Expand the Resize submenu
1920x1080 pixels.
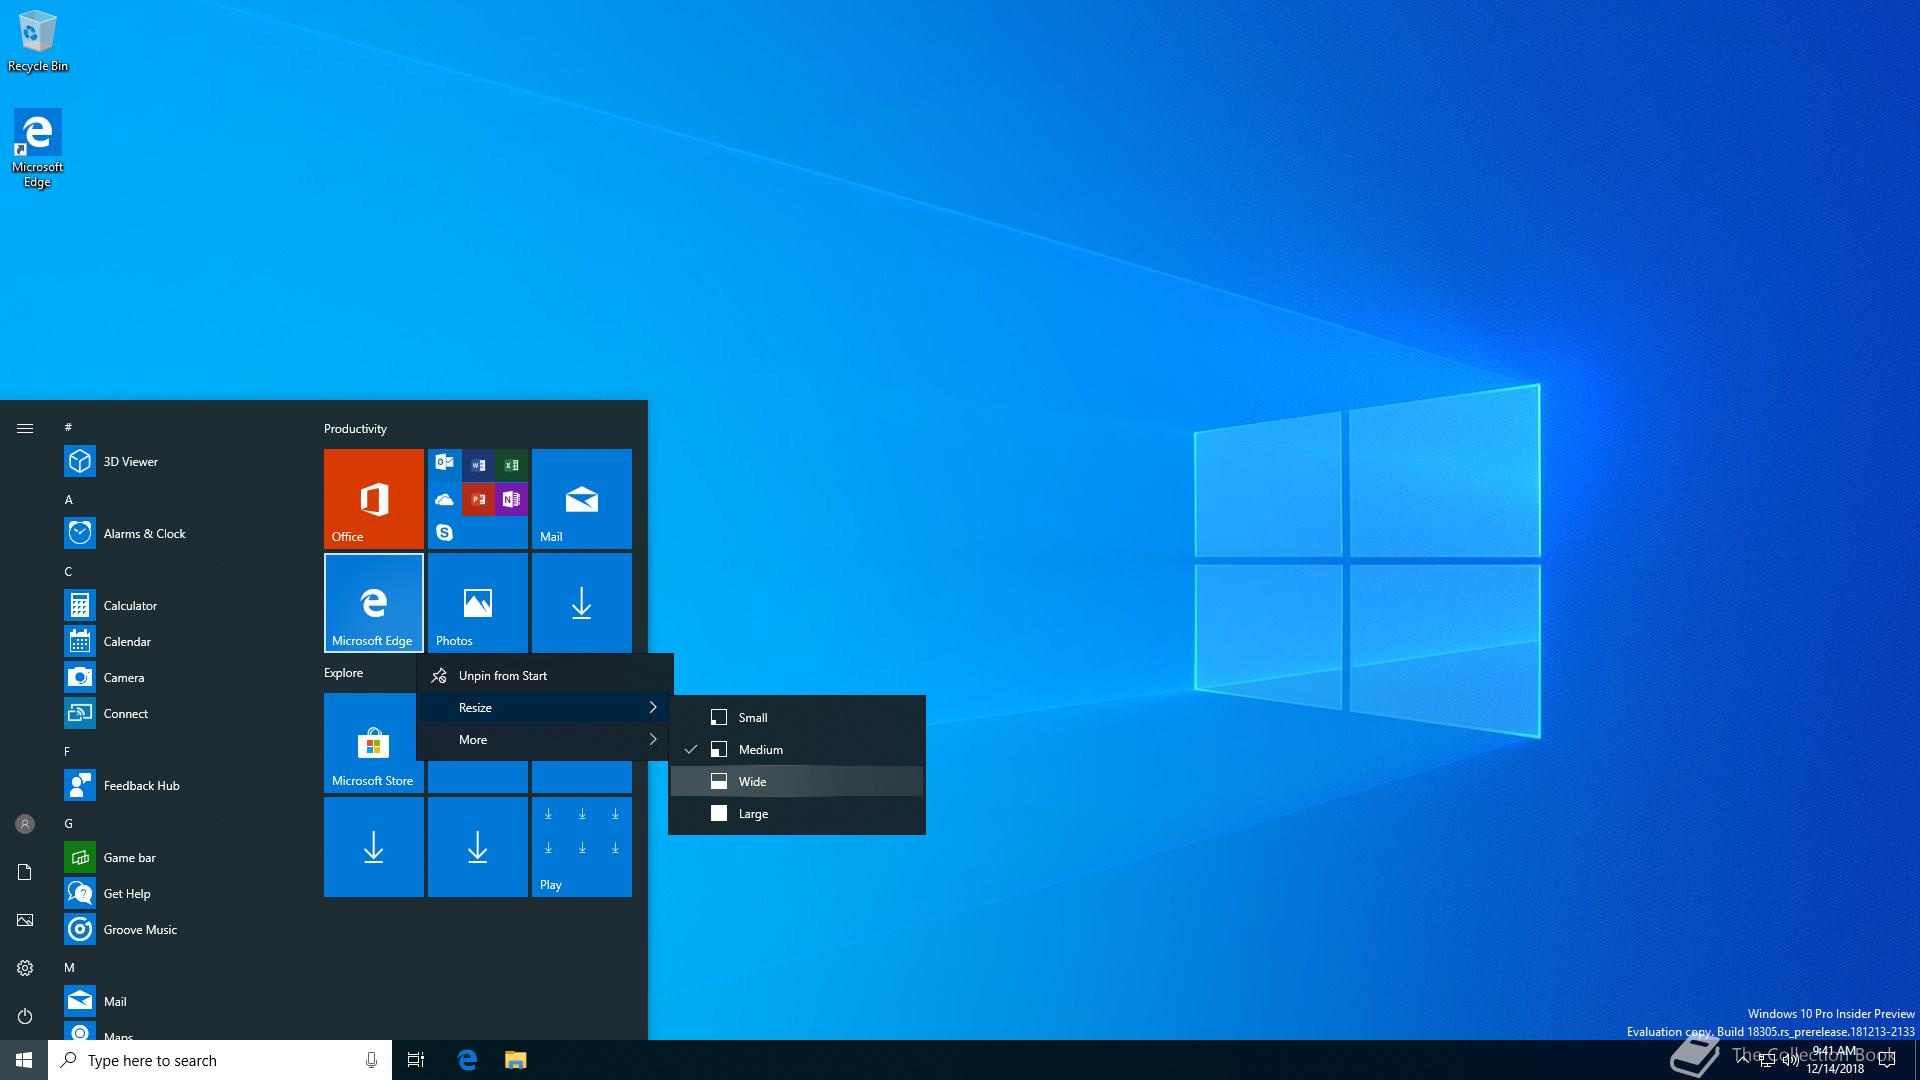(x=545, y=707)
